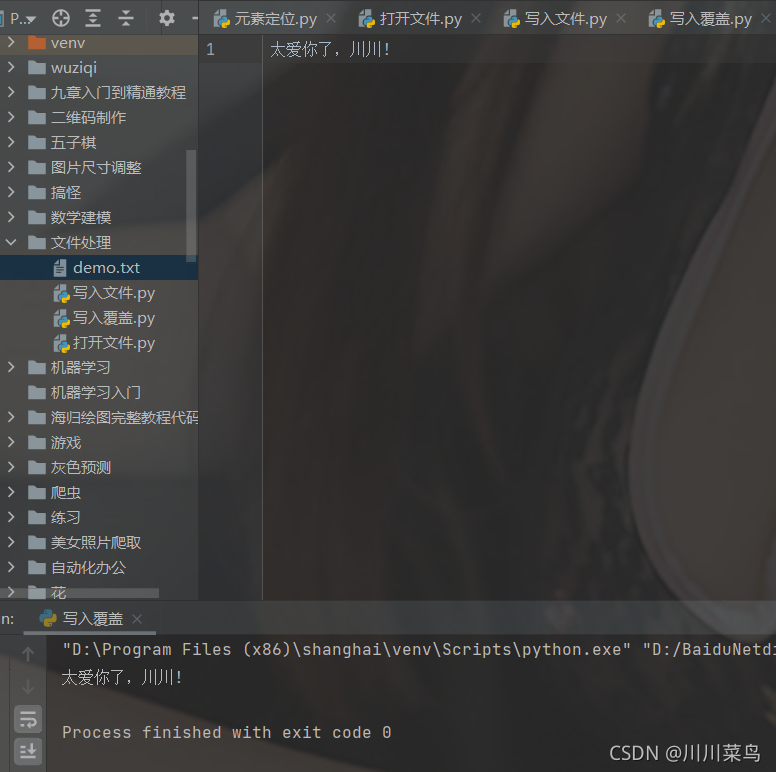The height and width of the screenshot is (772, 776).
Task: Expand the 搞怪 folder
Action: tap(11, 192)
